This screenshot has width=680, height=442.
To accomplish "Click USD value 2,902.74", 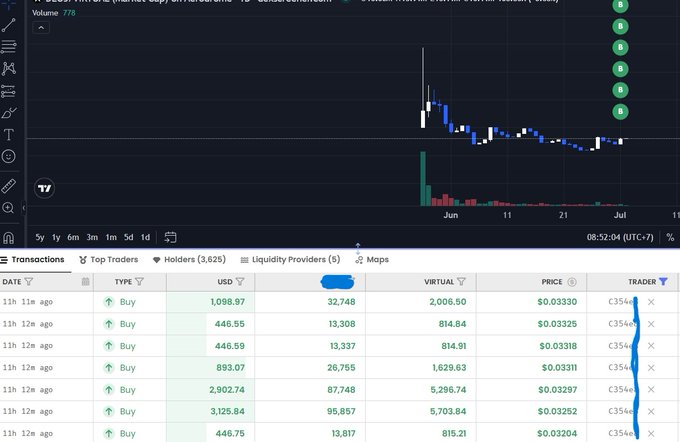I will coord(227,390).
